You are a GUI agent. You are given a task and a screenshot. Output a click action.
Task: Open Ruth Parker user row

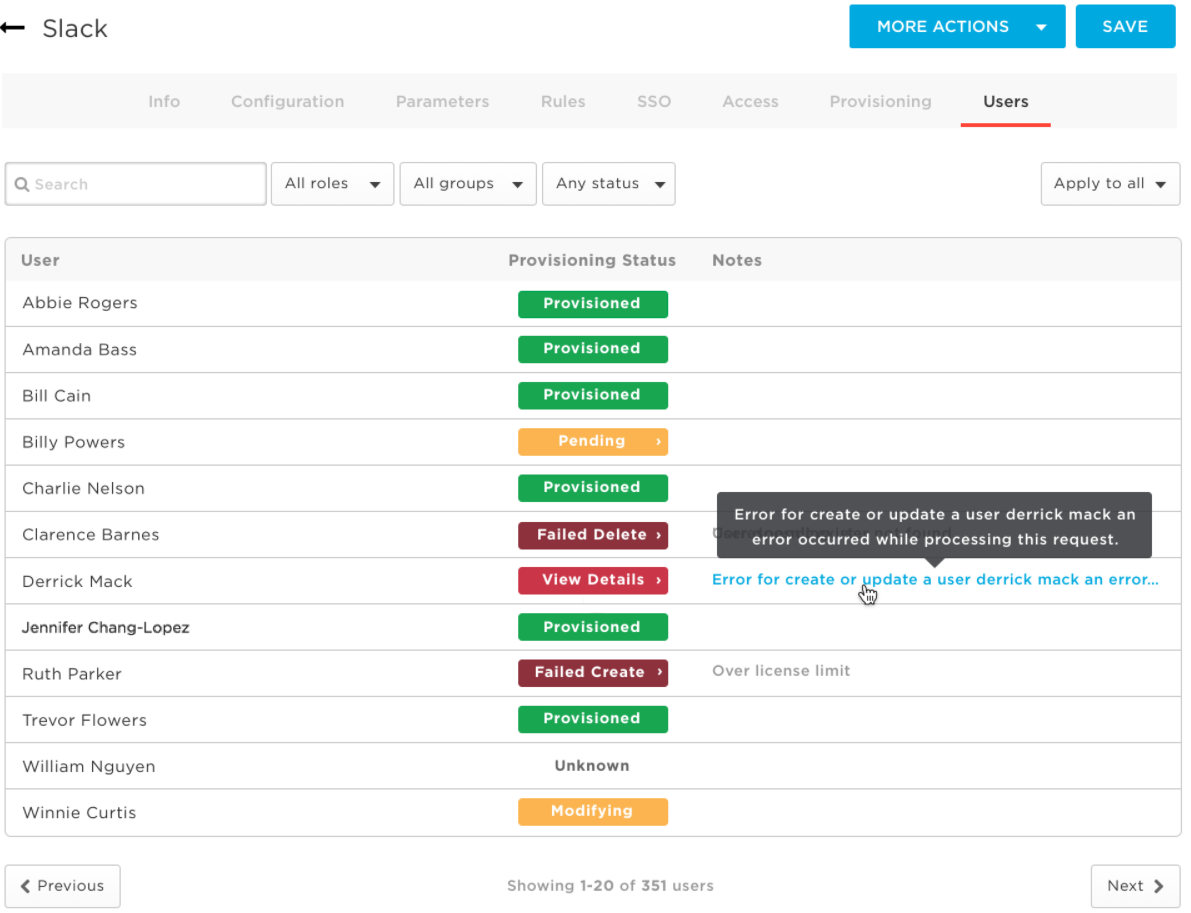(592, 674)
